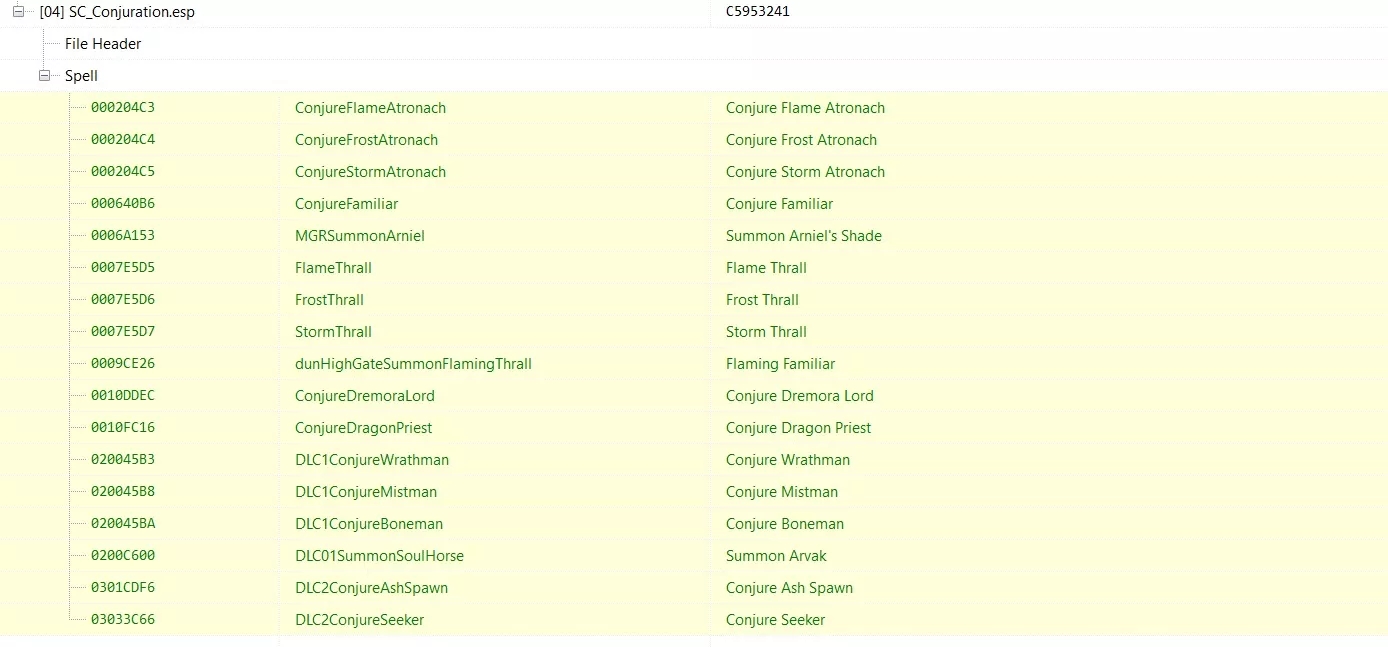Click EditorID ConjureDremoraLord

click(365, 396)
